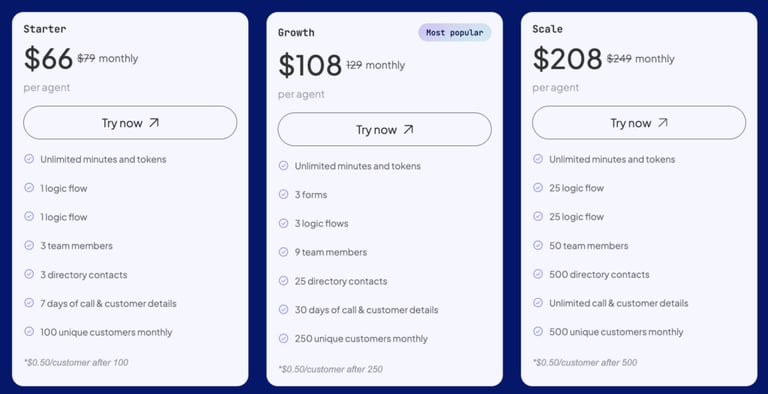The image size is (768, 394).
Task: Click check icon beside Unlimited call & customer details
Action: coord(538,303)
